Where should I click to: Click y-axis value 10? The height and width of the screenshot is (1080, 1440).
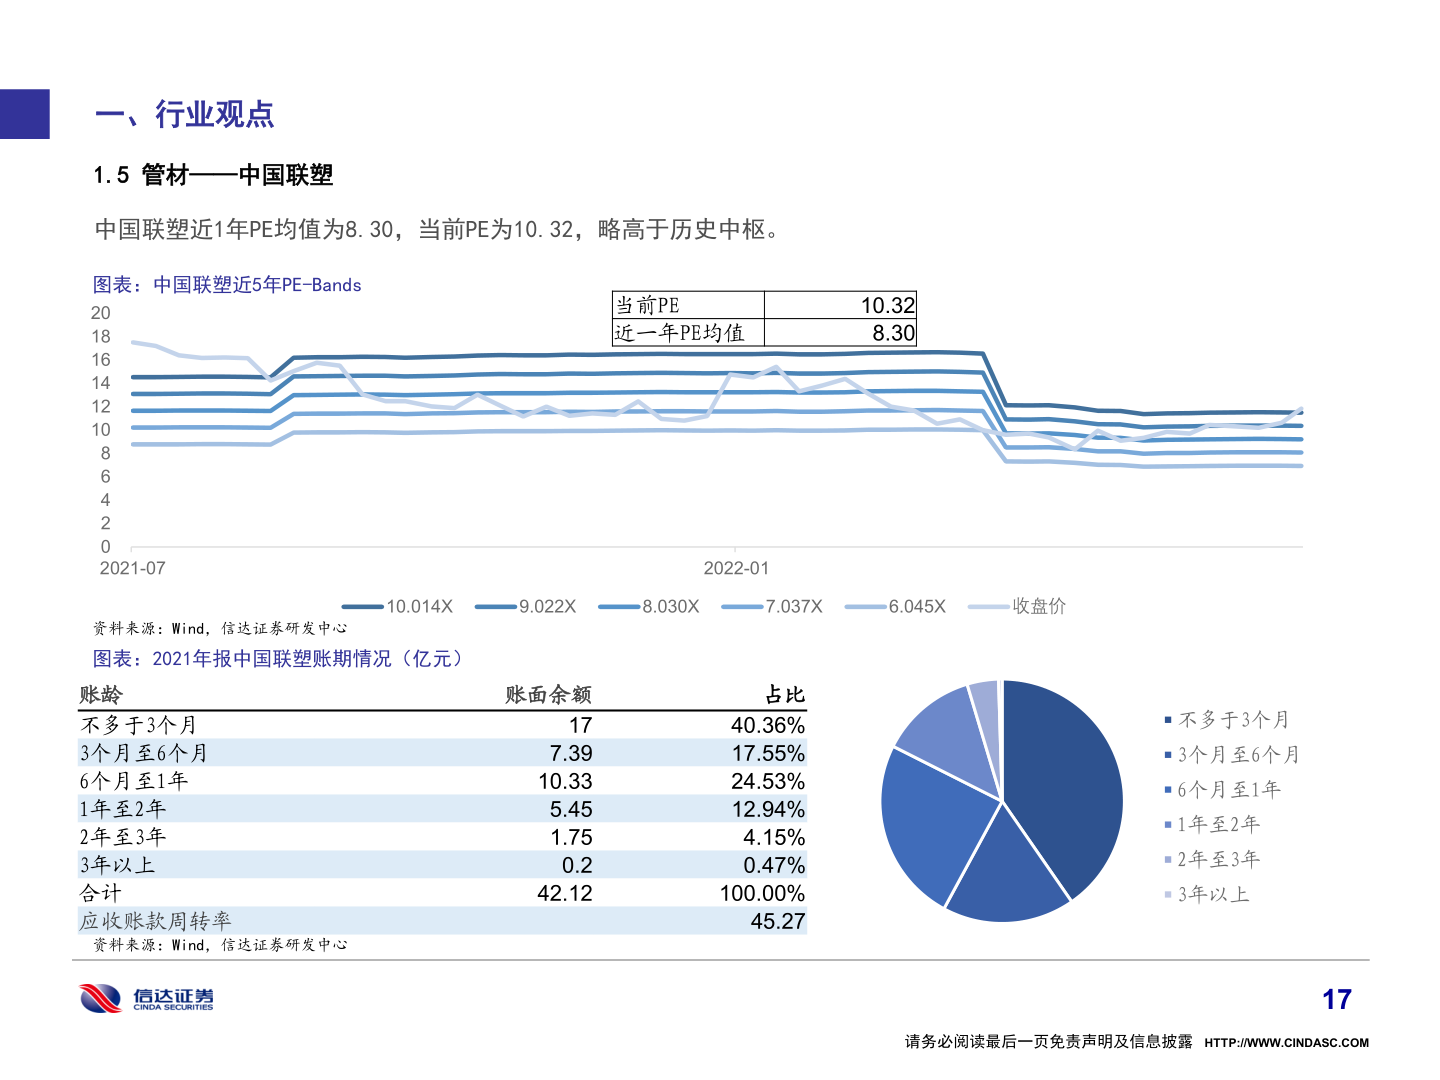click(101, 430)
